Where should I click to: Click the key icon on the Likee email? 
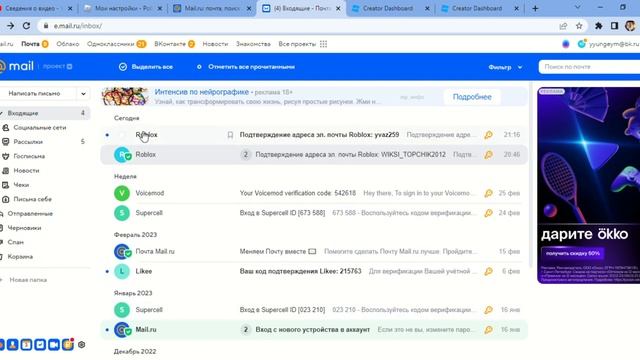(x=488, y=271)
